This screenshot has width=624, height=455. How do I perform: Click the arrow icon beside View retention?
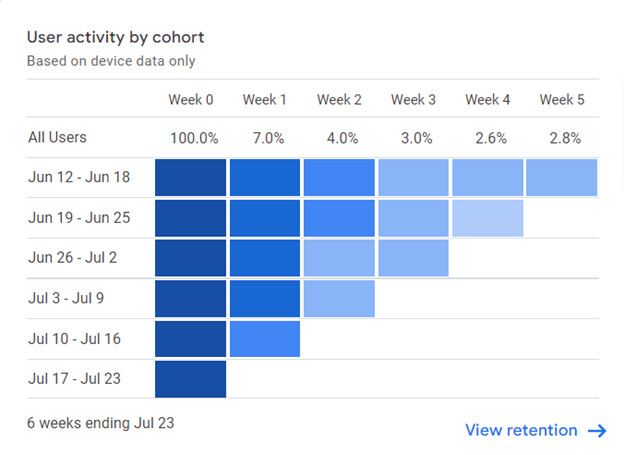pyautogui.click(x=597, y=430)
